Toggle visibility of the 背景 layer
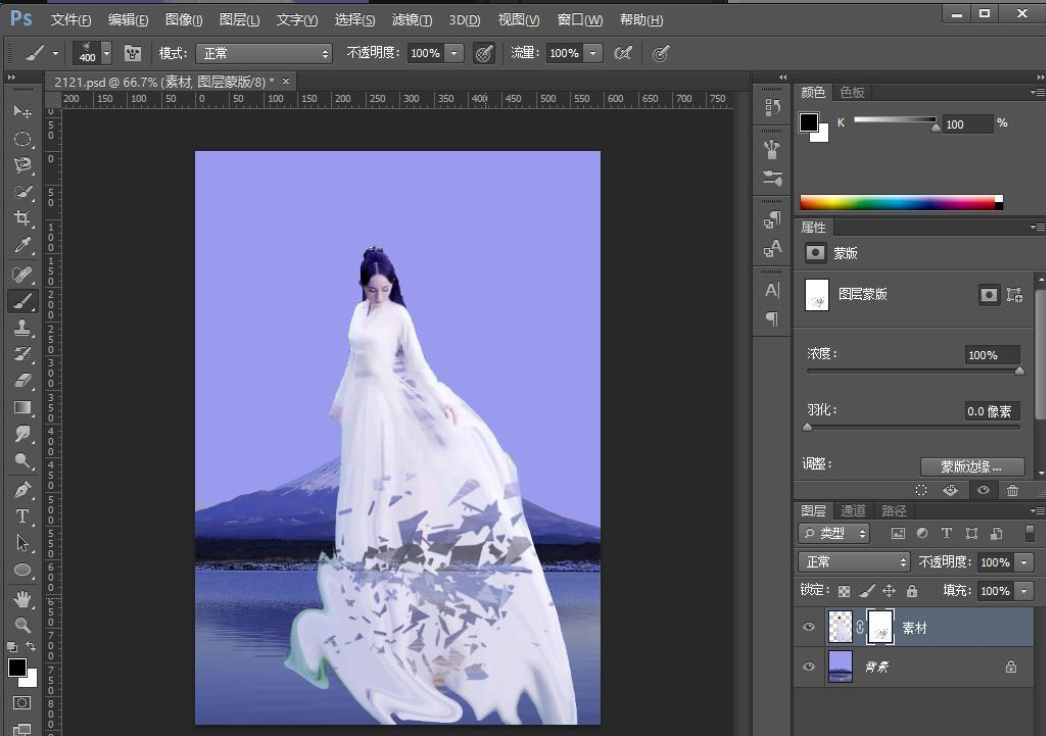The height and width of the screenshot is (736, 1046). coord(809,666)
